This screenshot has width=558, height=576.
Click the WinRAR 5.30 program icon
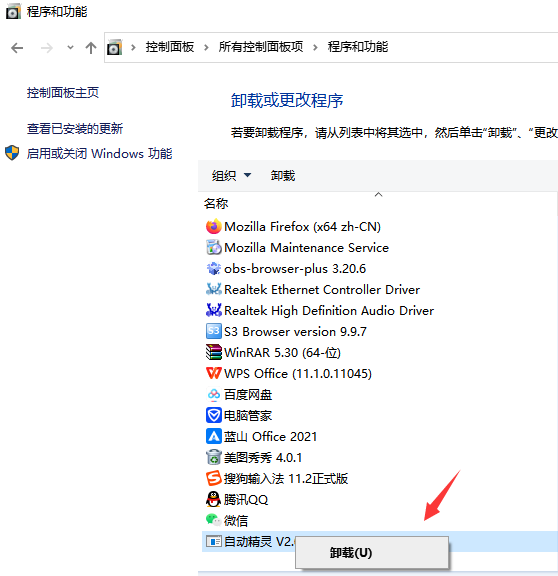tap(213, 352)
